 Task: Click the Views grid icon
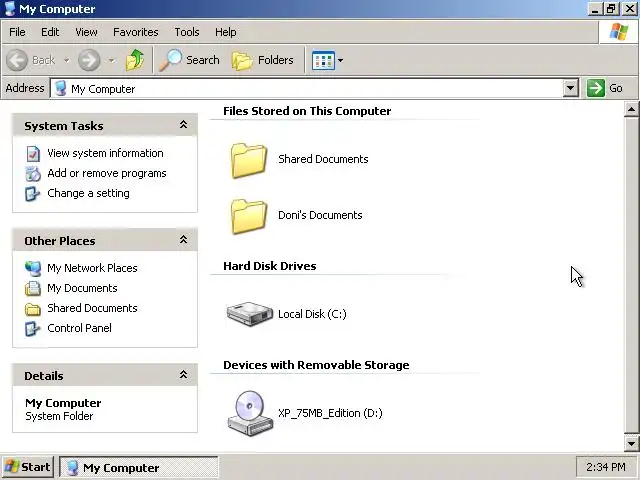point(323,60)
